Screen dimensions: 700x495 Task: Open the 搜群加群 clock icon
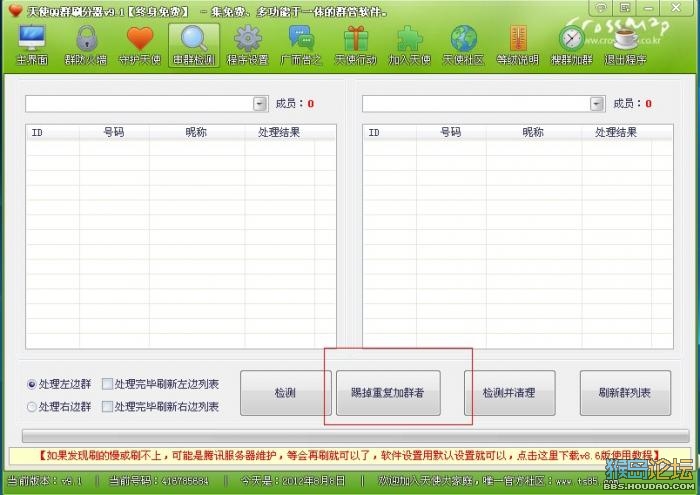[571, 45]
